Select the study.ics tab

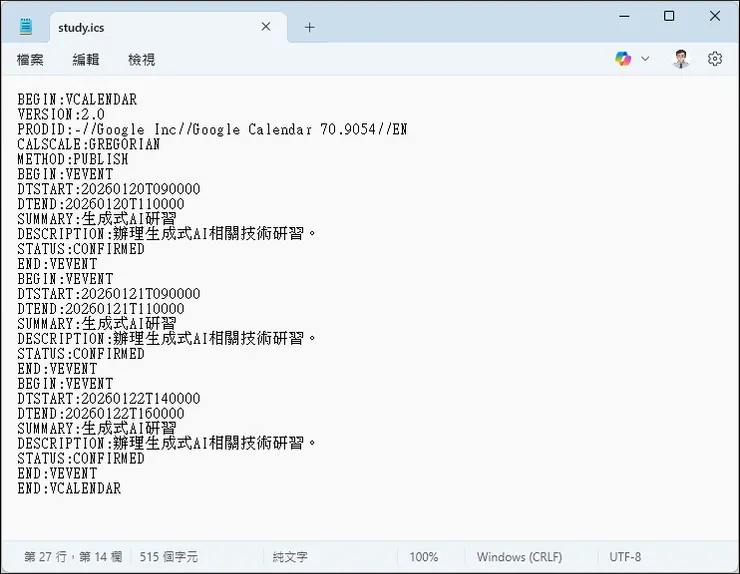point(168,27)
